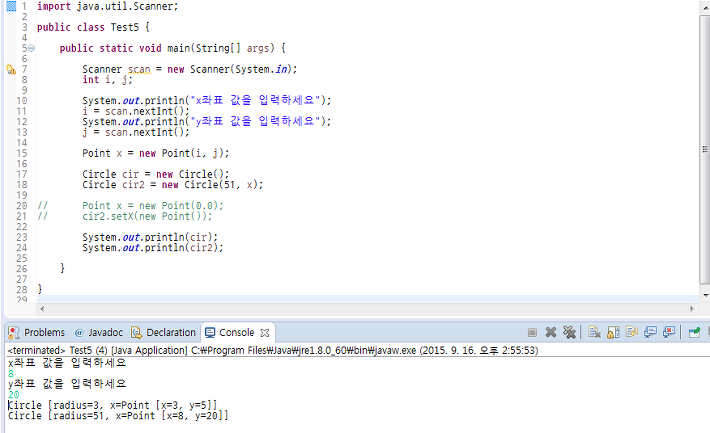Click the editor horizontal scrollbar left arrow

tap(42, 309)
